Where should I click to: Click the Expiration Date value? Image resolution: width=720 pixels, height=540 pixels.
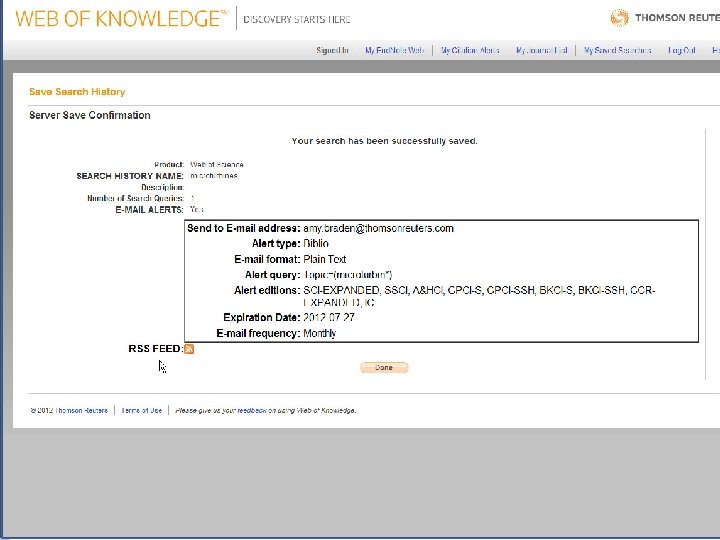point(329,317)
